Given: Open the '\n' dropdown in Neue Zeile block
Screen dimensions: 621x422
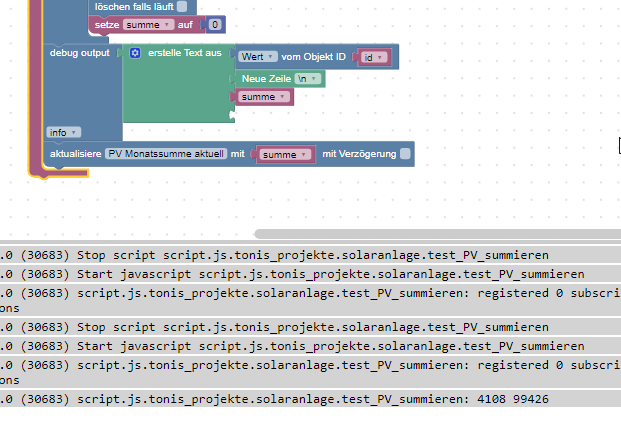Looking at the screenshot, I should [x=308, y=78].
